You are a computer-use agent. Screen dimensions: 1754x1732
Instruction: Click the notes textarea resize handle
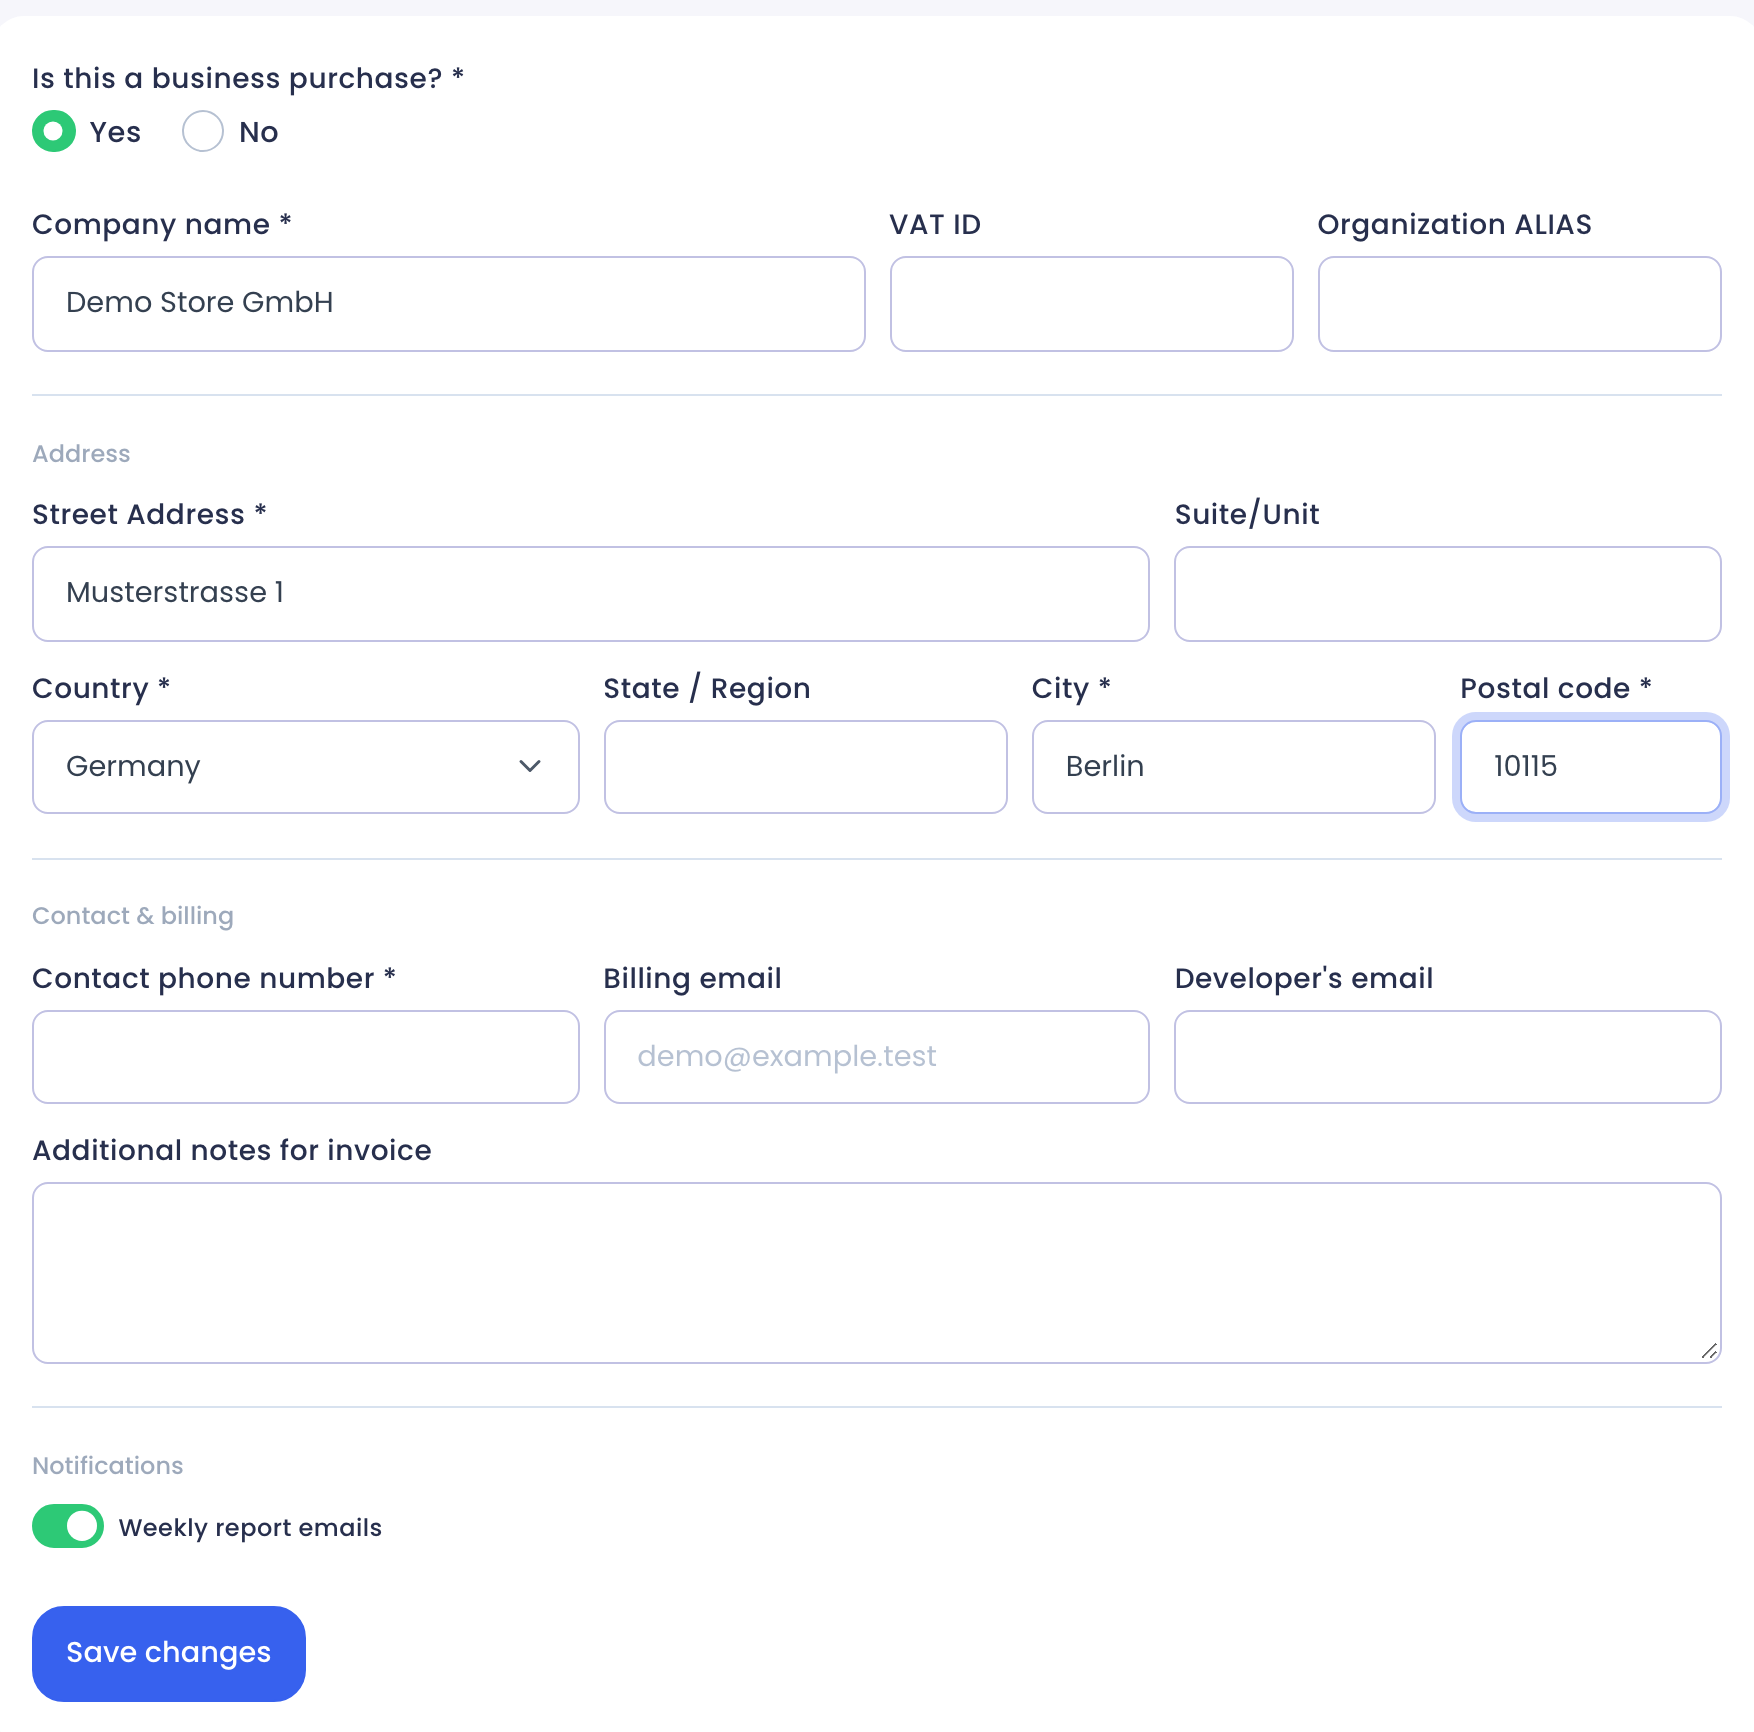1709,1351
